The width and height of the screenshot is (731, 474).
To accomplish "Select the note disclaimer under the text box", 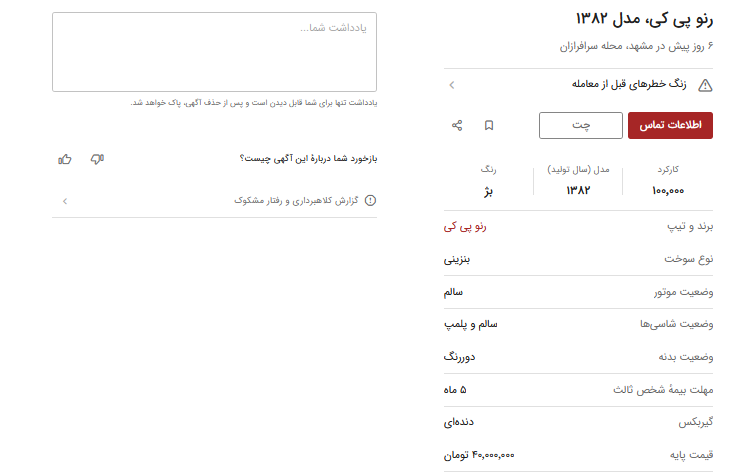I will 254,103.
